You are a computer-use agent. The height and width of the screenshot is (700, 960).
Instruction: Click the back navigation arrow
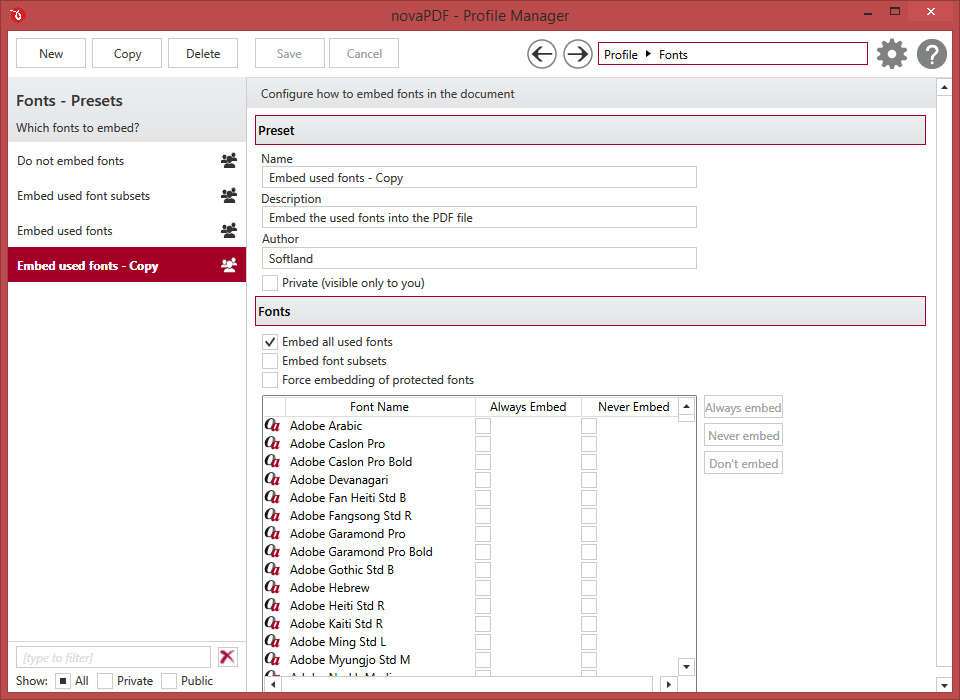pos(542,55)
